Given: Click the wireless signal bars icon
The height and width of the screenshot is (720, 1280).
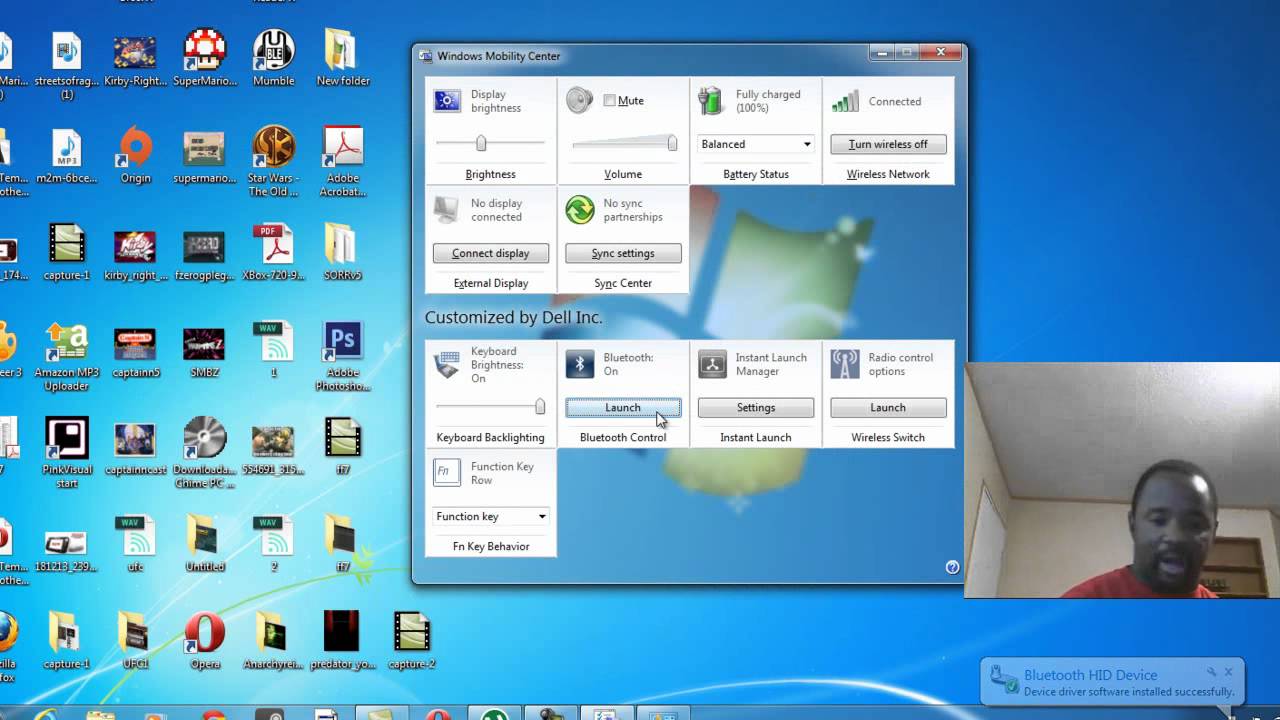Looking at the screenshot, I should [845, 101].
